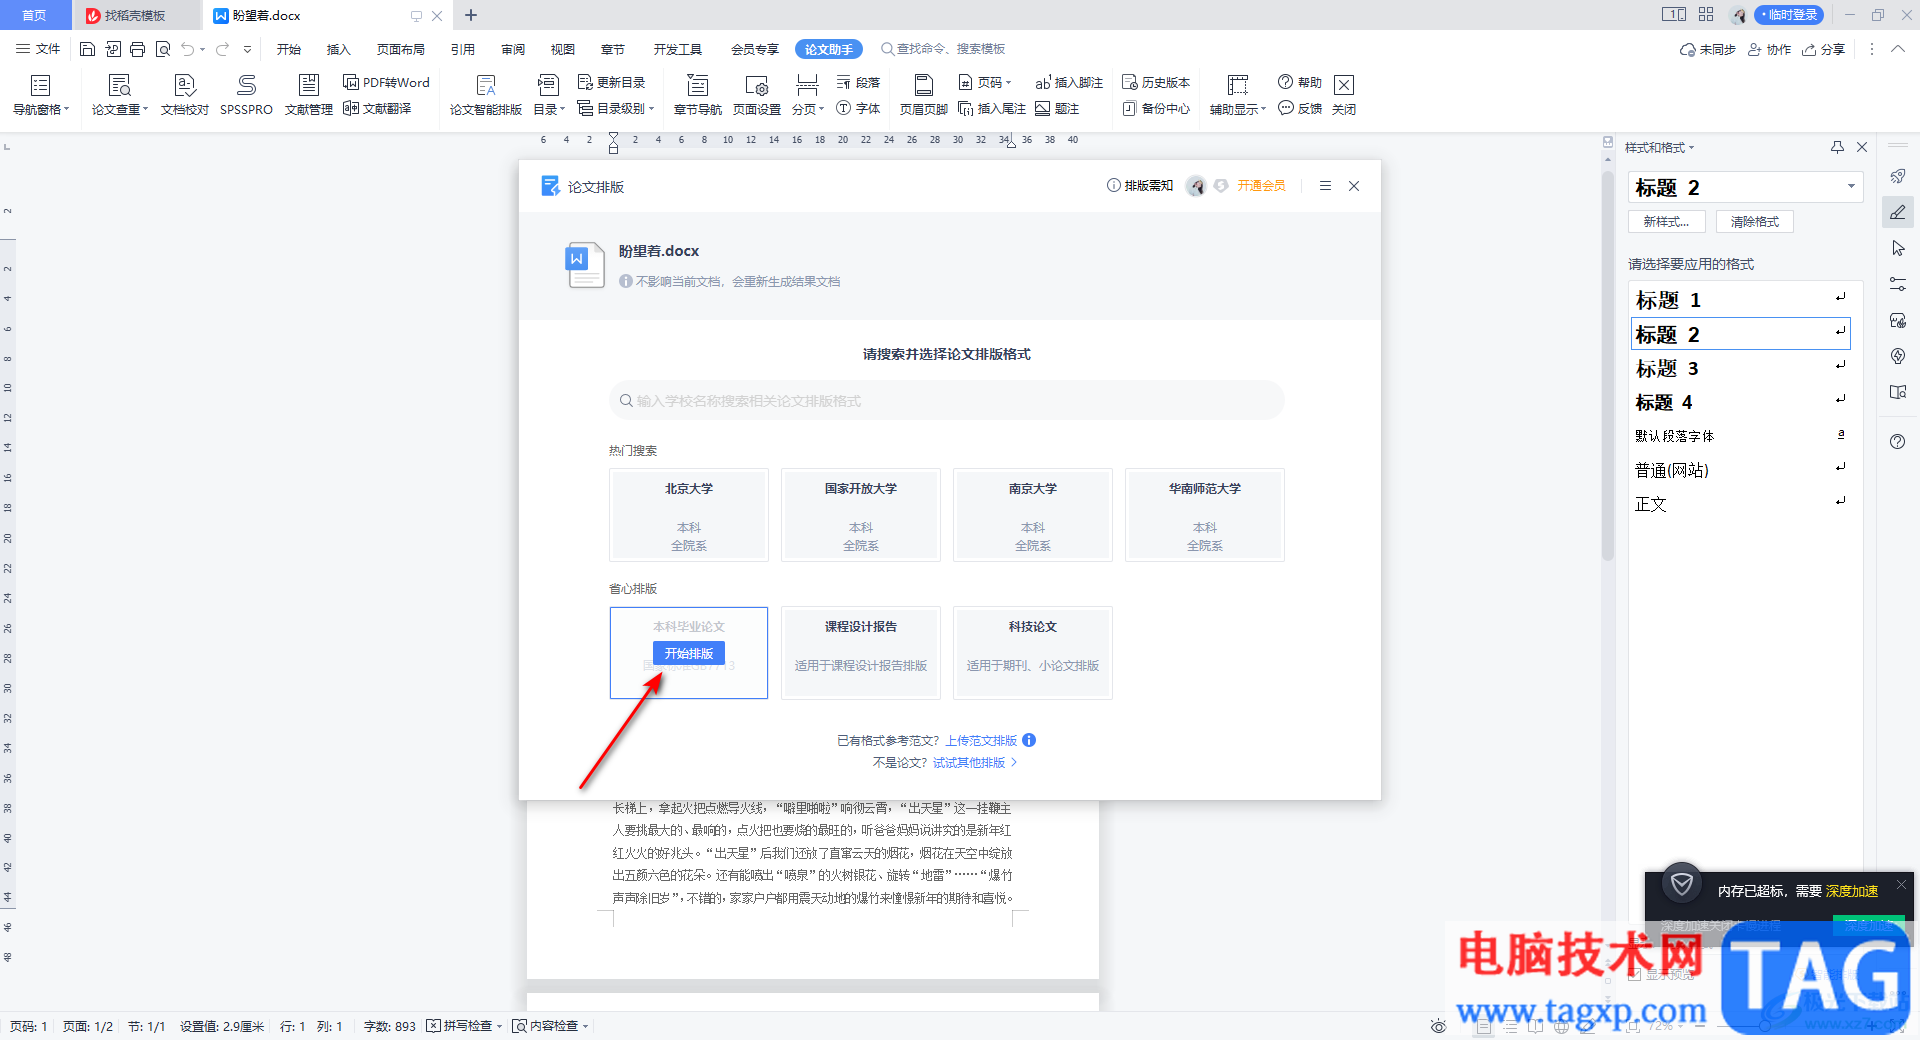Open the quick access toolbar customize arrow
The height and width of the screenshot is (1040, 1920).
247,49
